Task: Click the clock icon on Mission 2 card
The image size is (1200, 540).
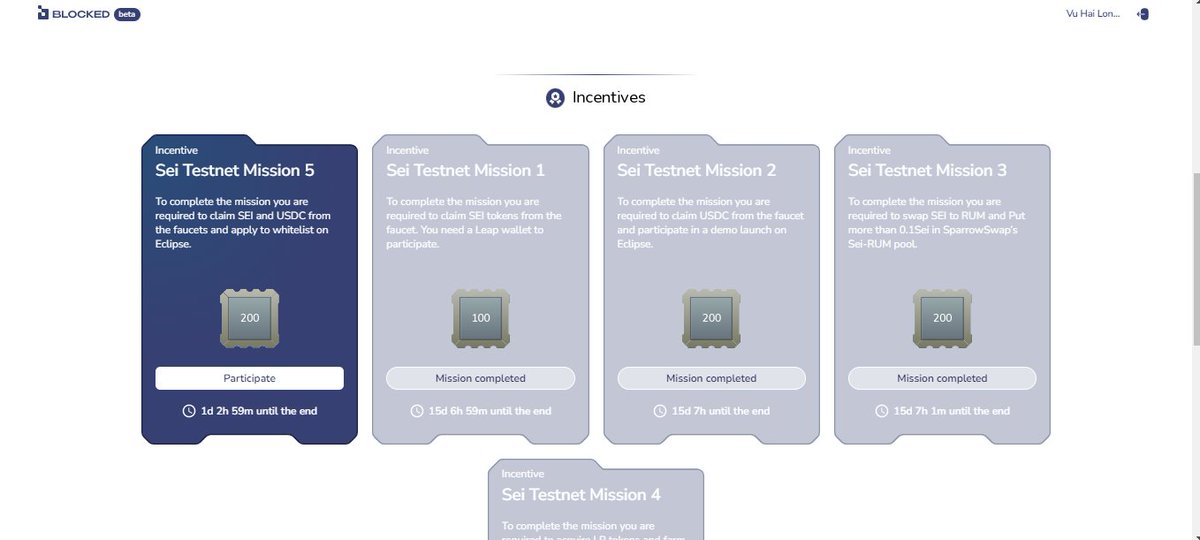Action: (659, 411)
